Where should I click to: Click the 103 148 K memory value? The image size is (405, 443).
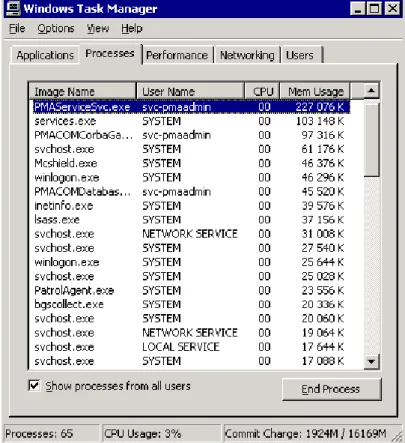320,121
